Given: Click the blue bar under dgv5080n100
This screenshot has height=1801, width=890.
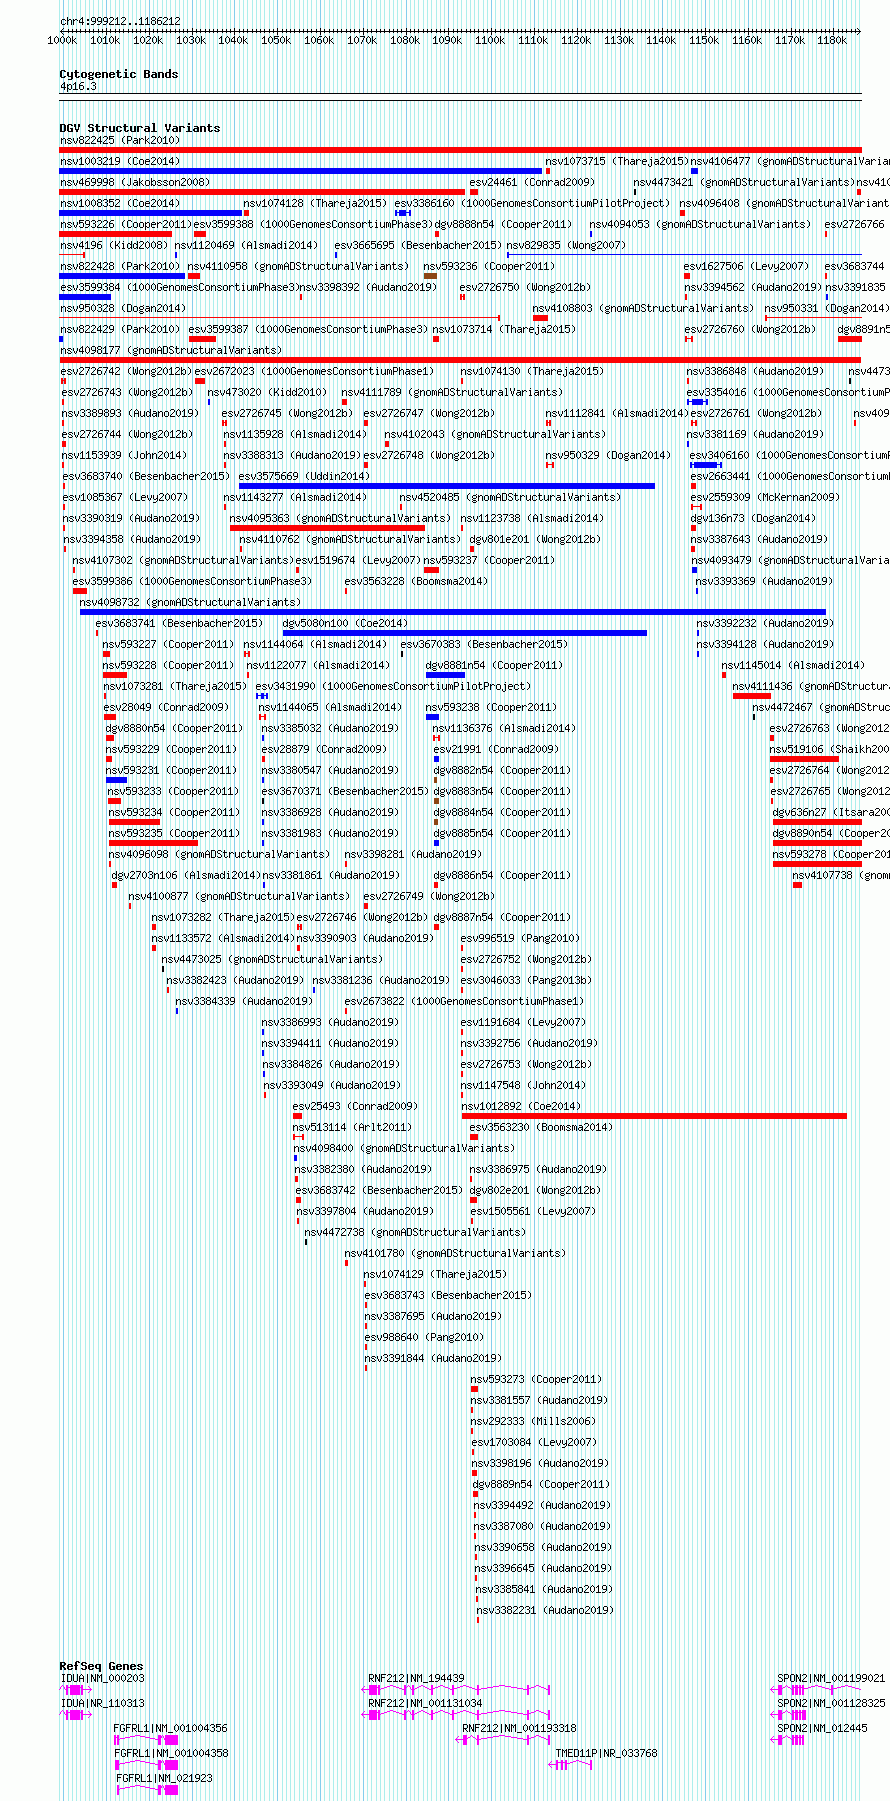Looking at the screenshot, I should tap(465, 633).
